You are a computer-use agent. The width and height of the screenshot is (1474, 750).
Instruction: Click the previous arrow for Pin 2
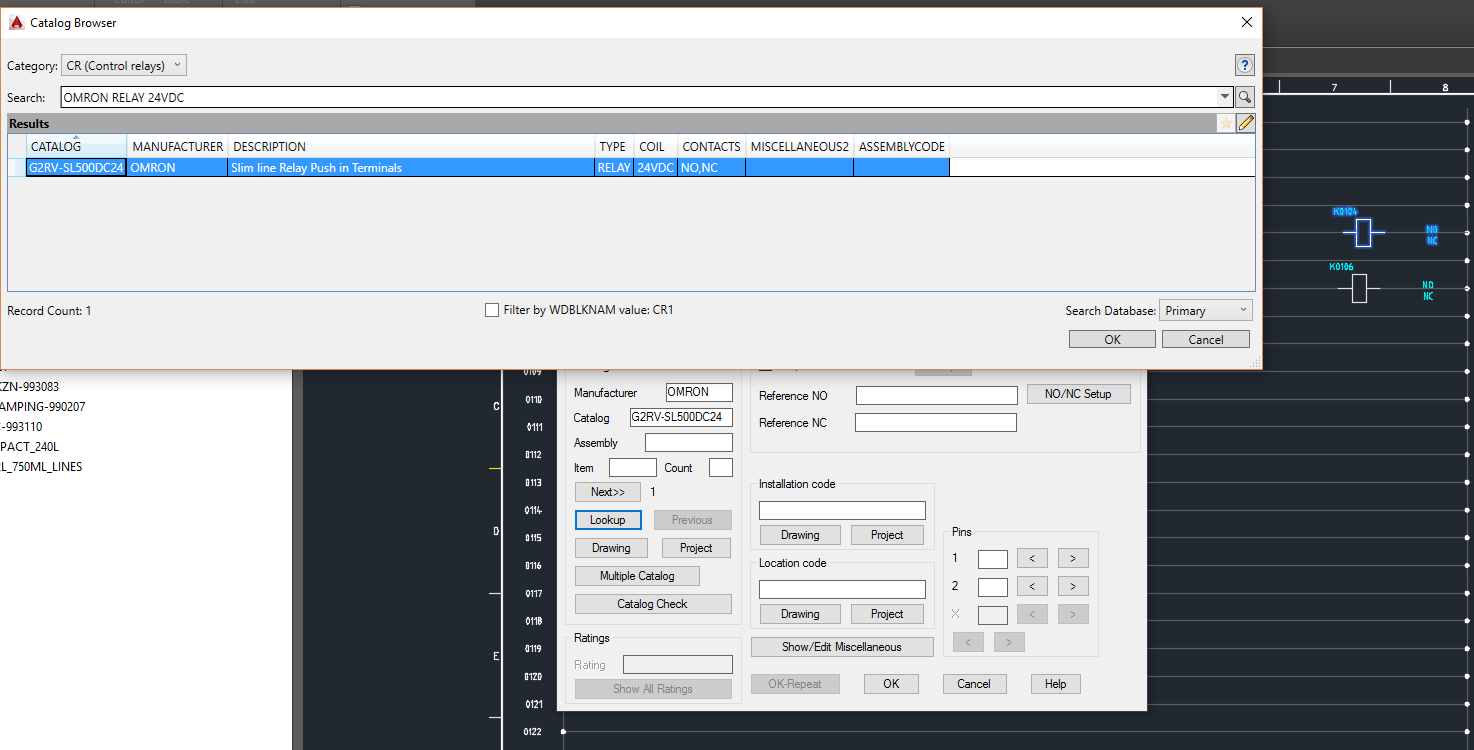click(1032, 587)
